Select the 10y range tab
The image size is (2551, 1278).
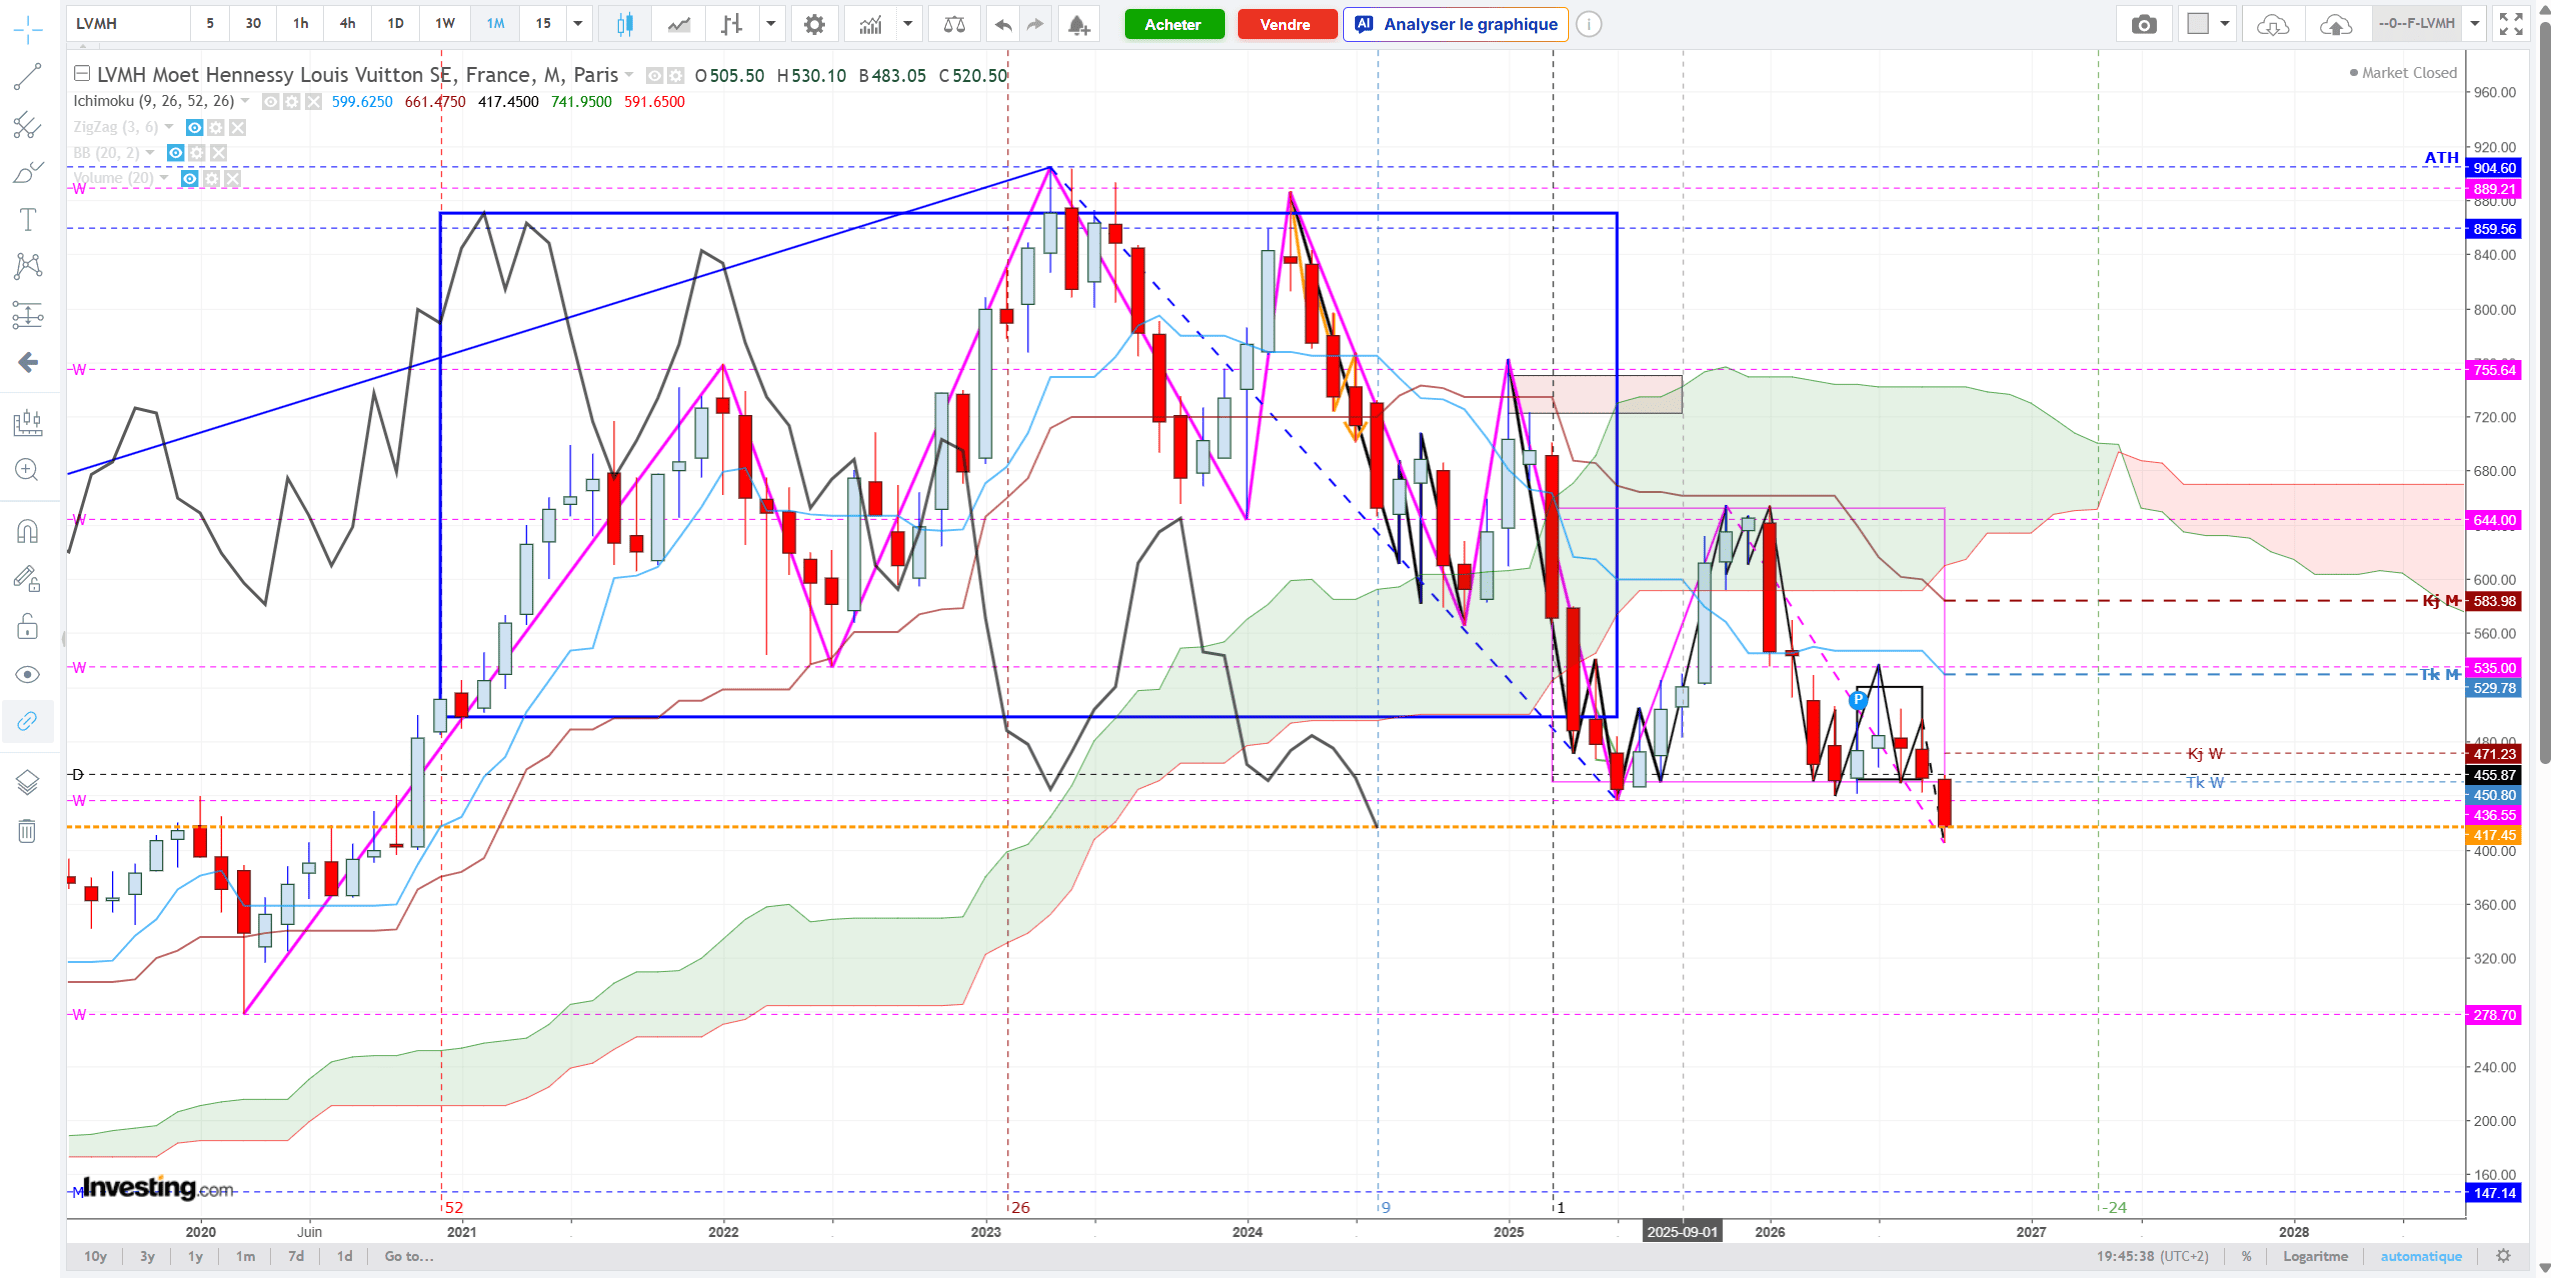[95, 1256]
